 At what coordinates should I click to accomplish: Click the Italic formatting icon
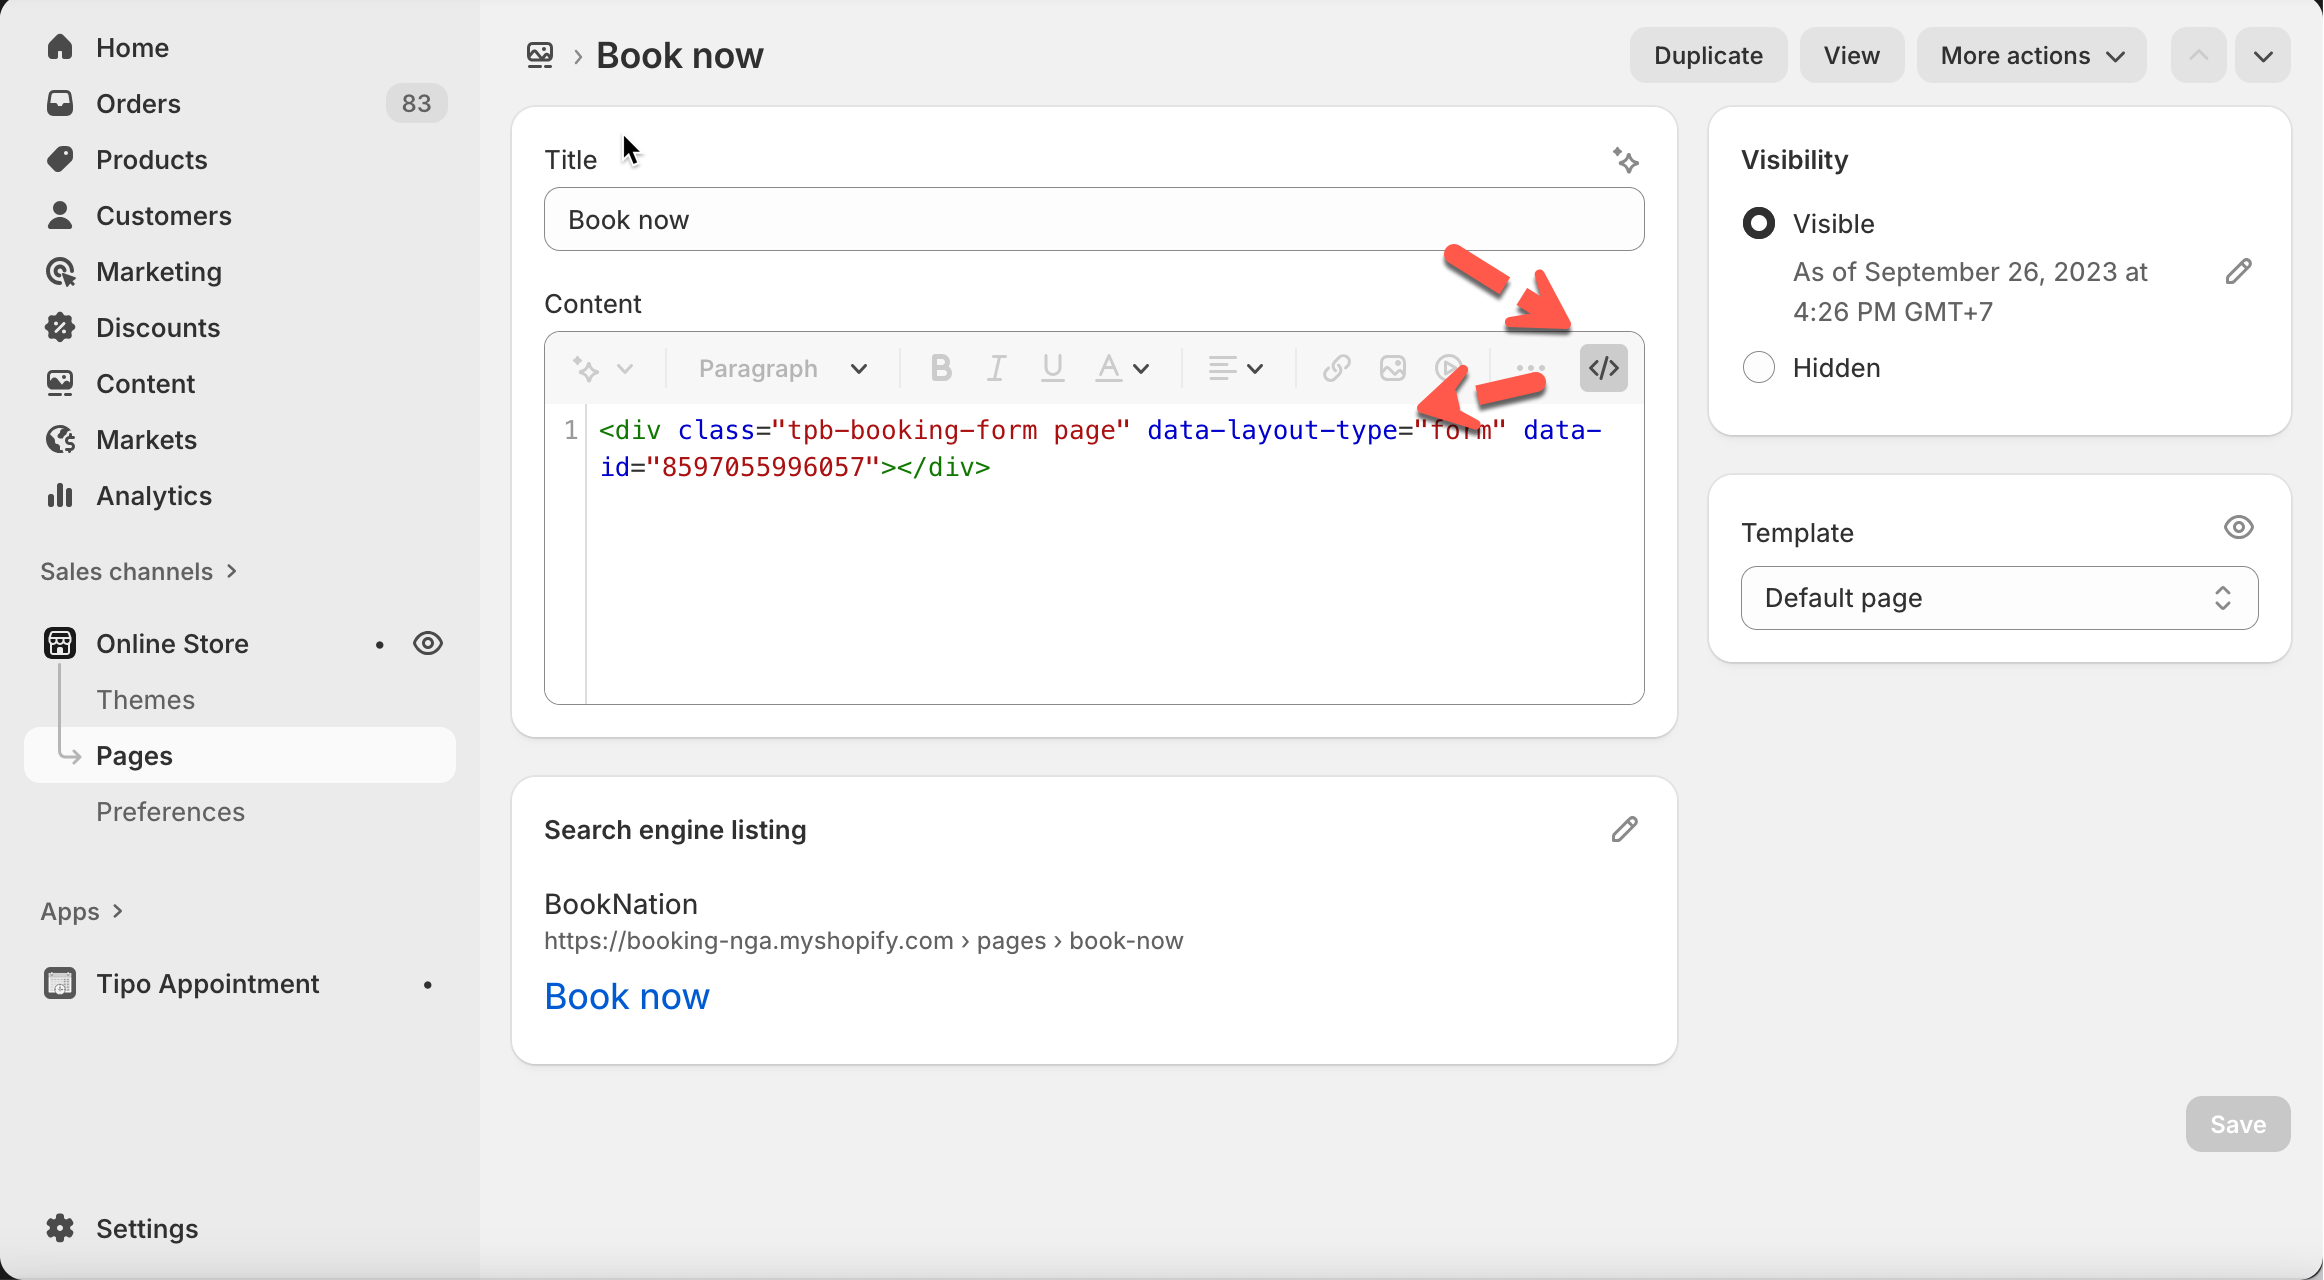996,368
